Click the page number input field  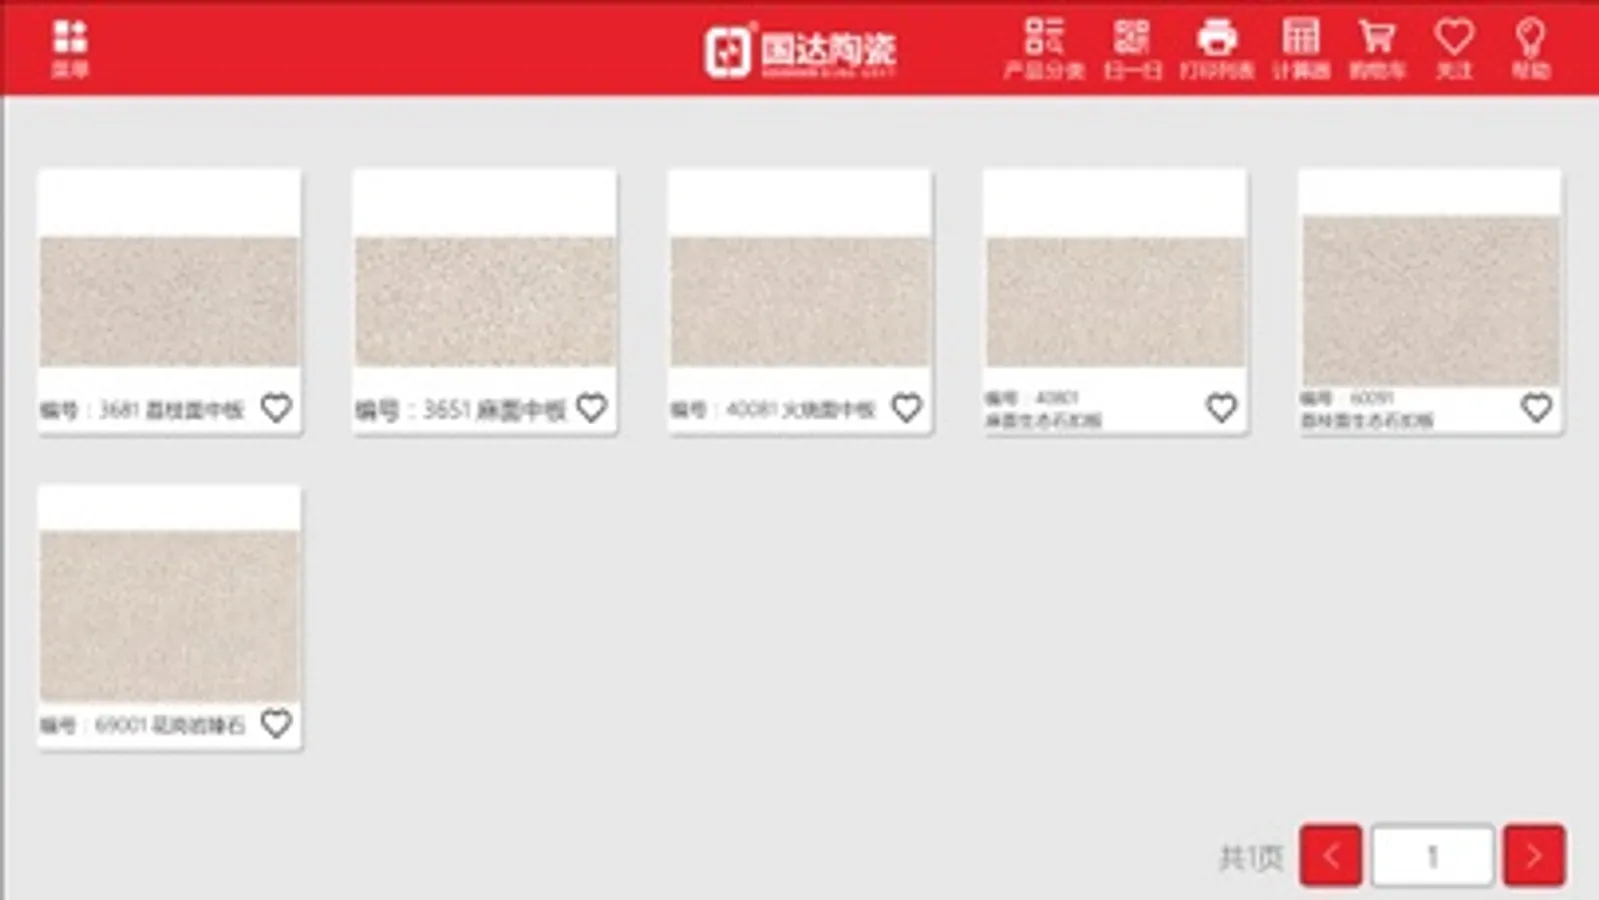click(x=1432, y=856)
